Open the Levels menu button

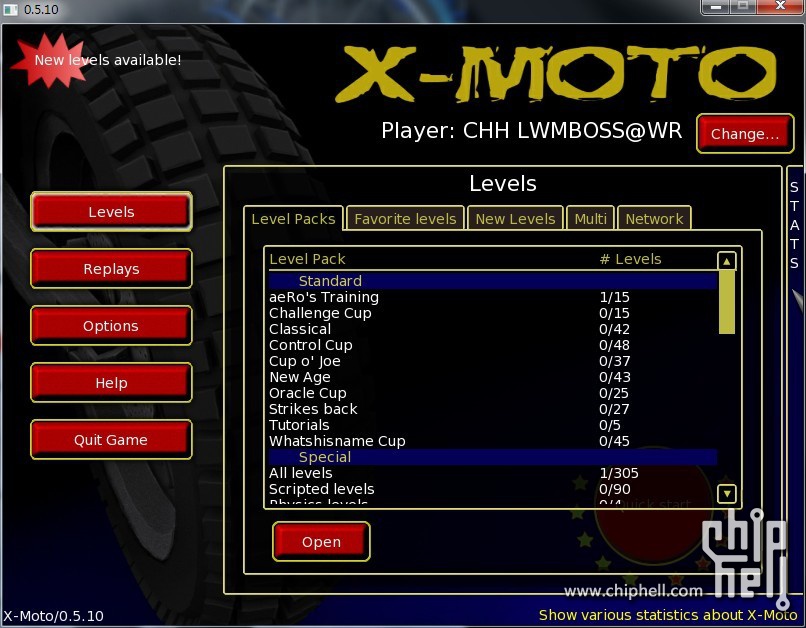point(111,212)
